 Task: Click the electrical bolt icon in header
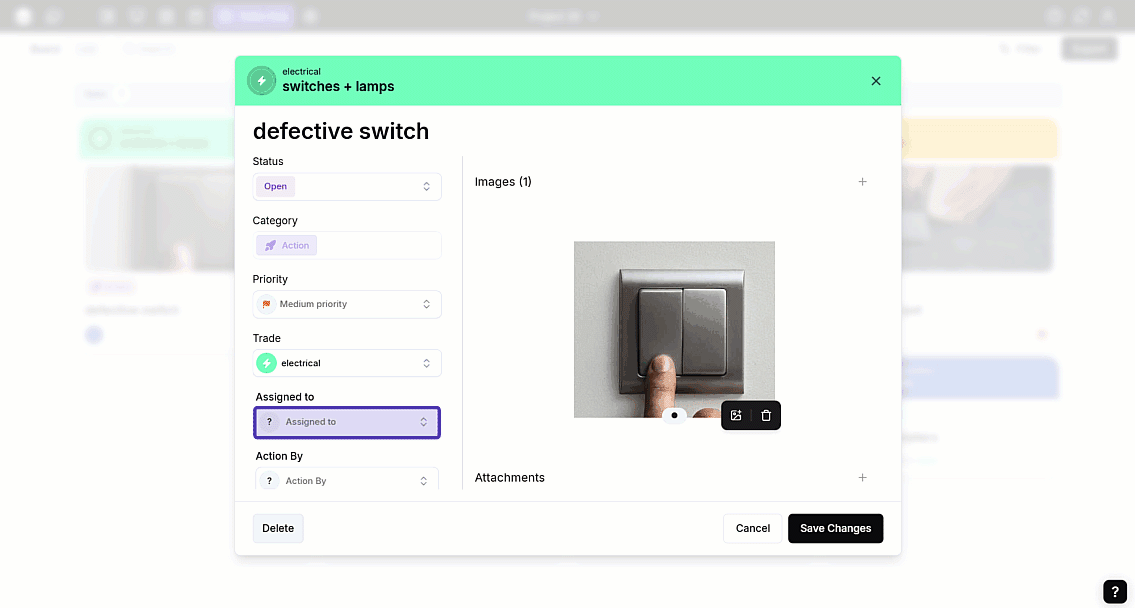point(262,81)
